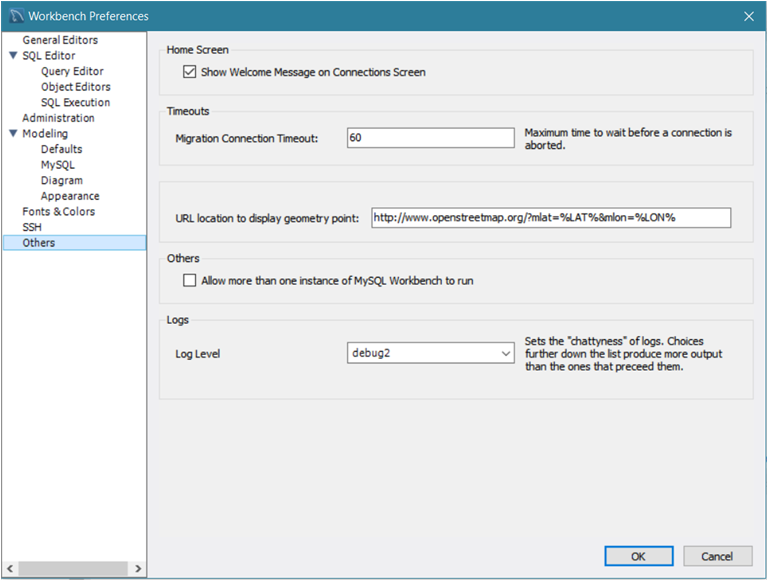
Task: Select Others in the sidebar
Action: point(74,242)
